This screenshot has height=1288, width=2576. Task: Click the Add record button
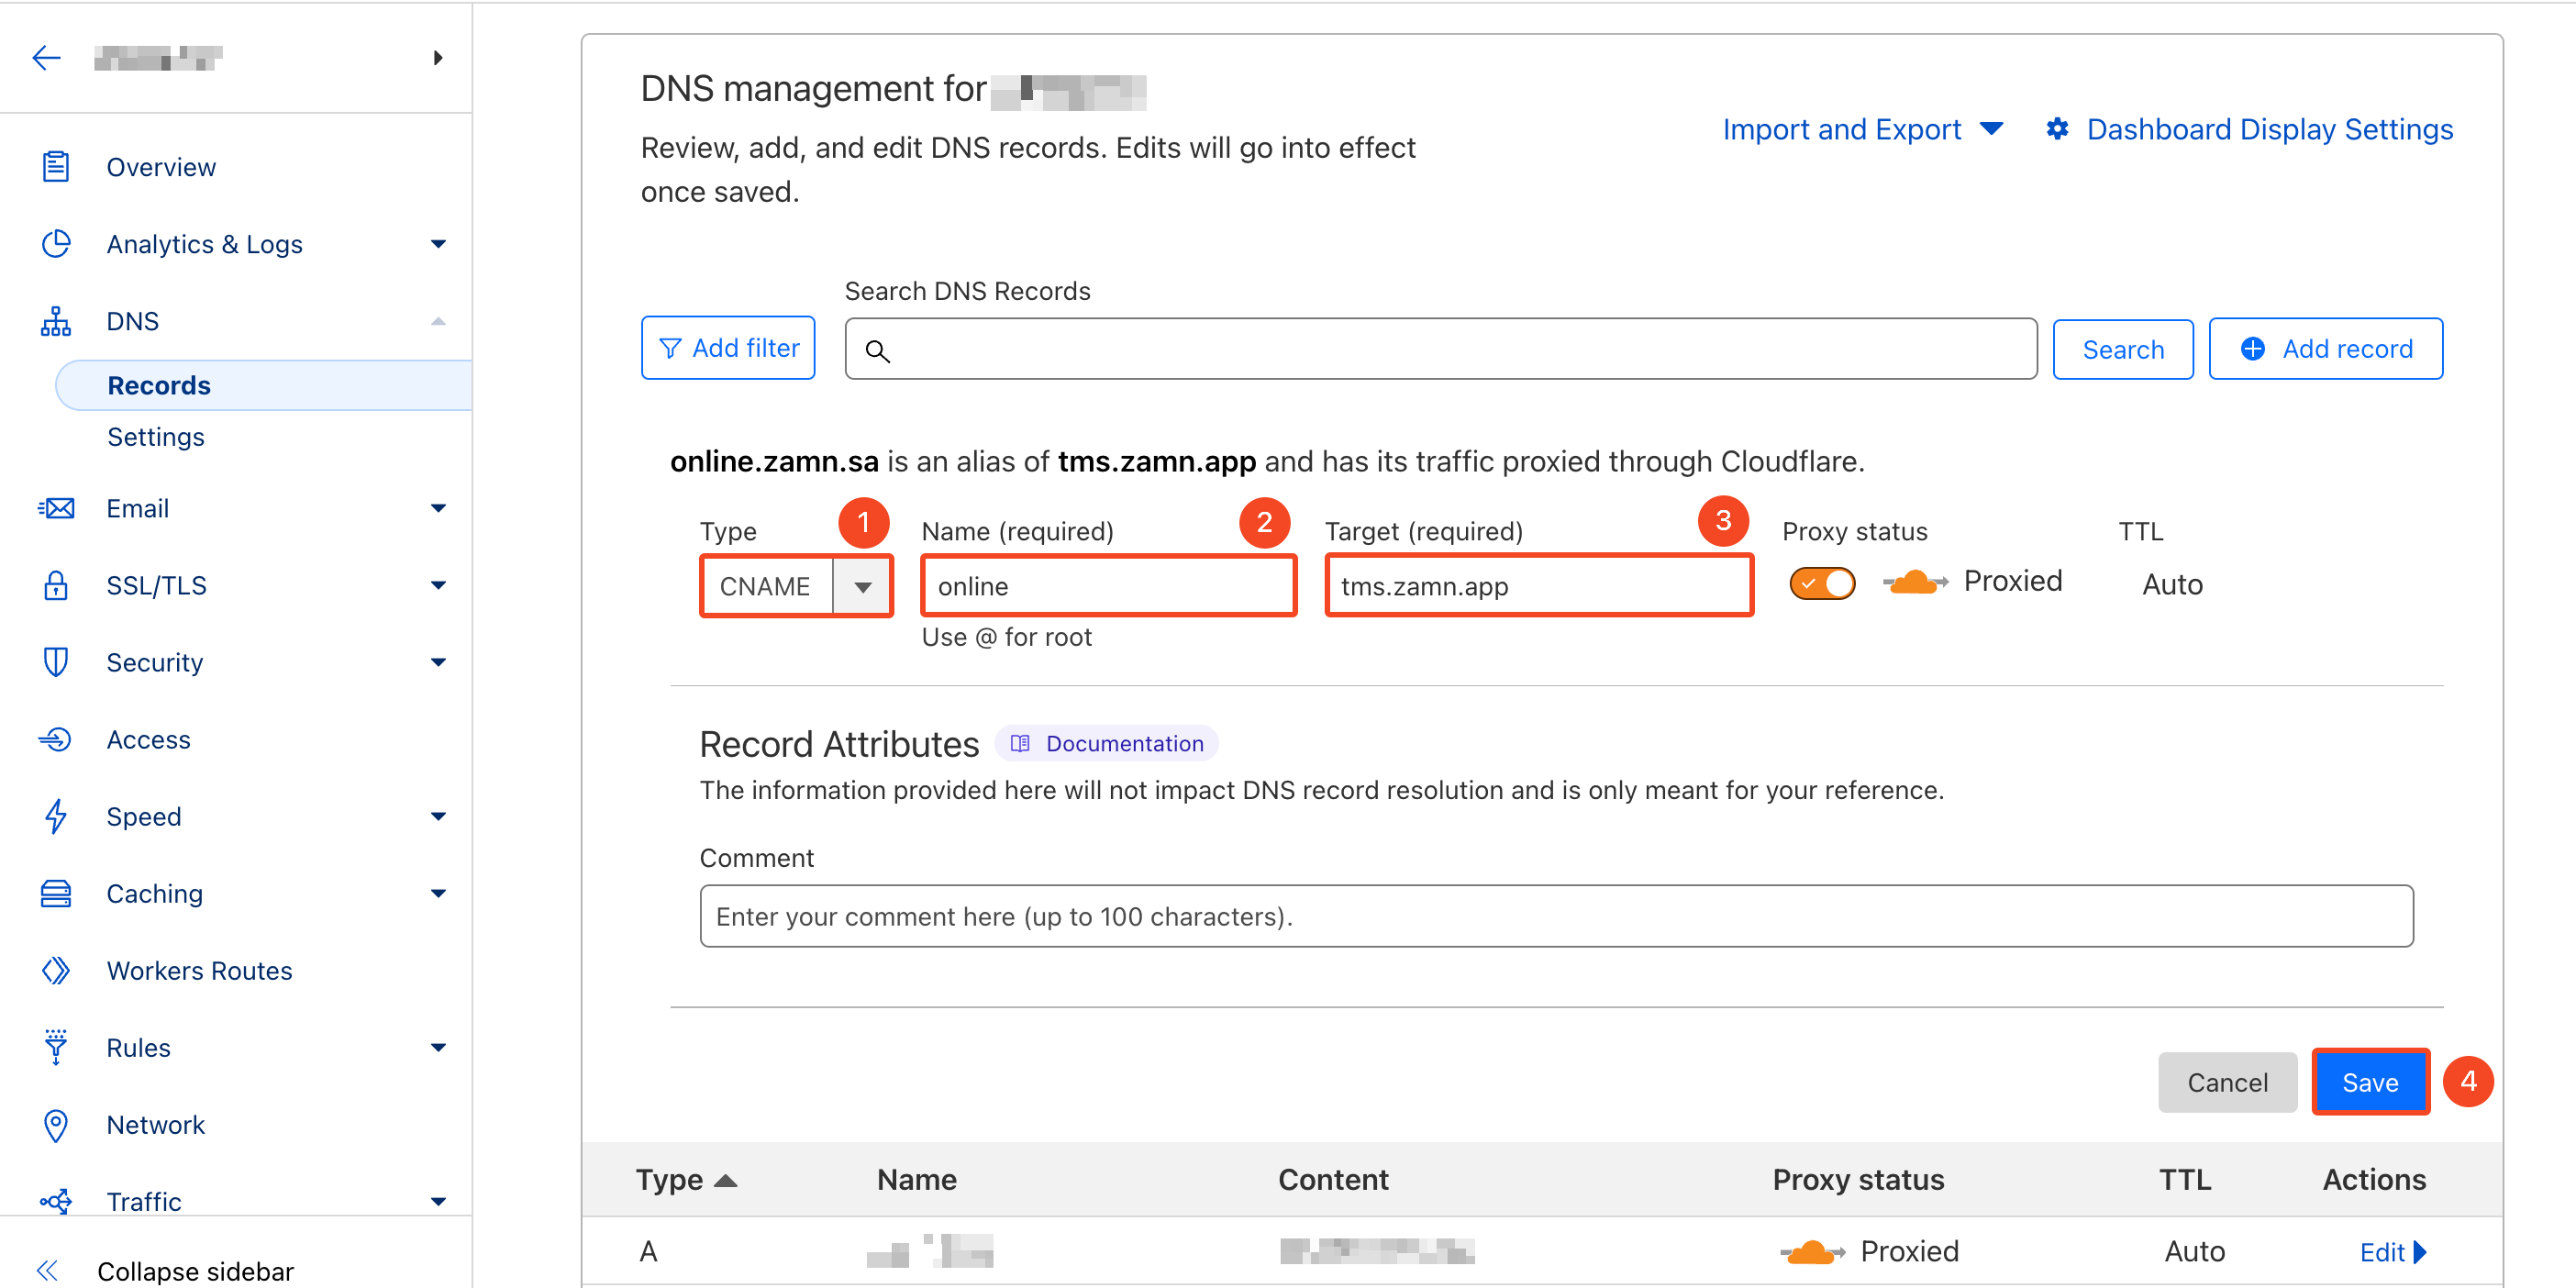click(2325, 348)
